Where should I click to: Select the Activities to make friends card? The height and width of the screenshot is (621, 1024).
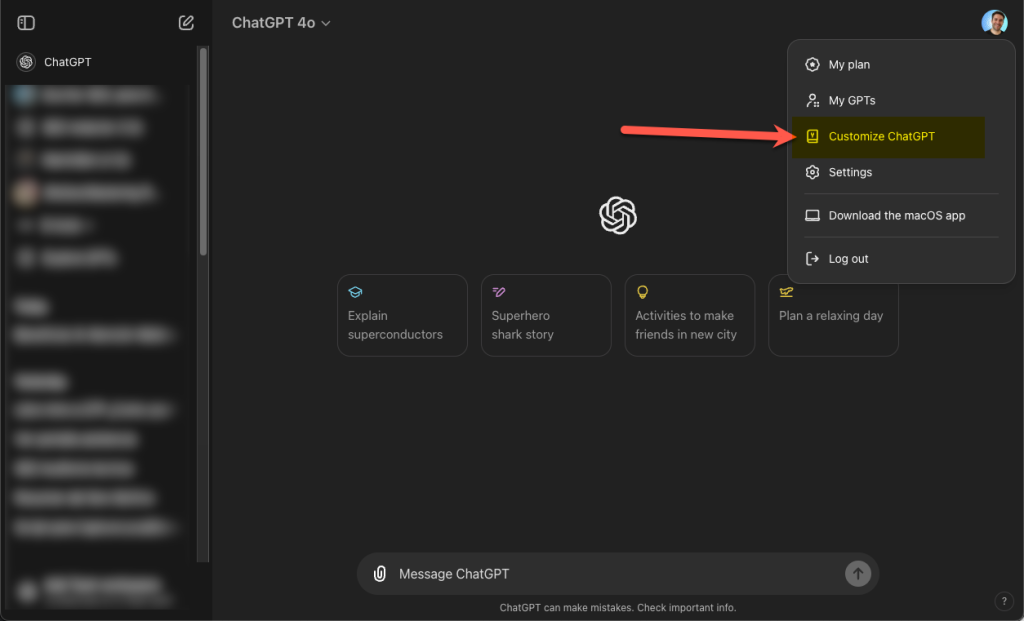point(690,315)
